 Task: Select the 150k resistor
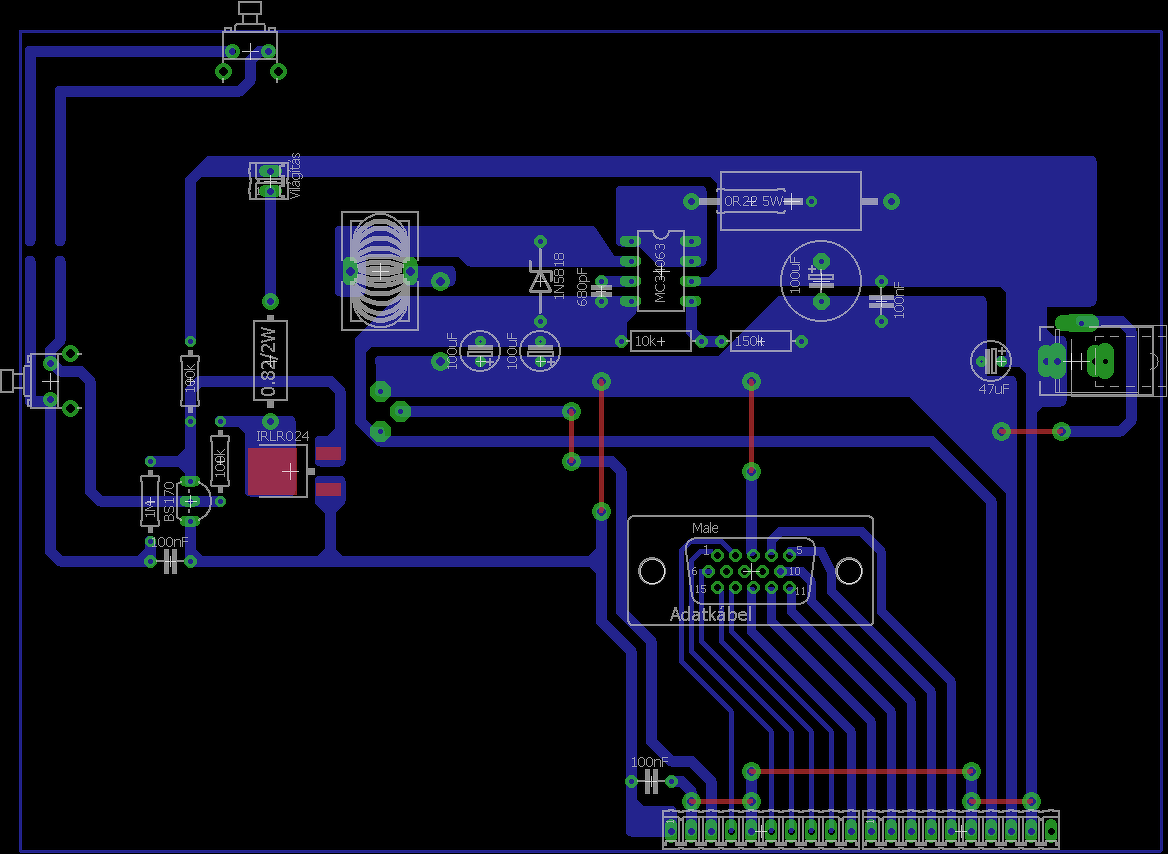pos(761,341)
